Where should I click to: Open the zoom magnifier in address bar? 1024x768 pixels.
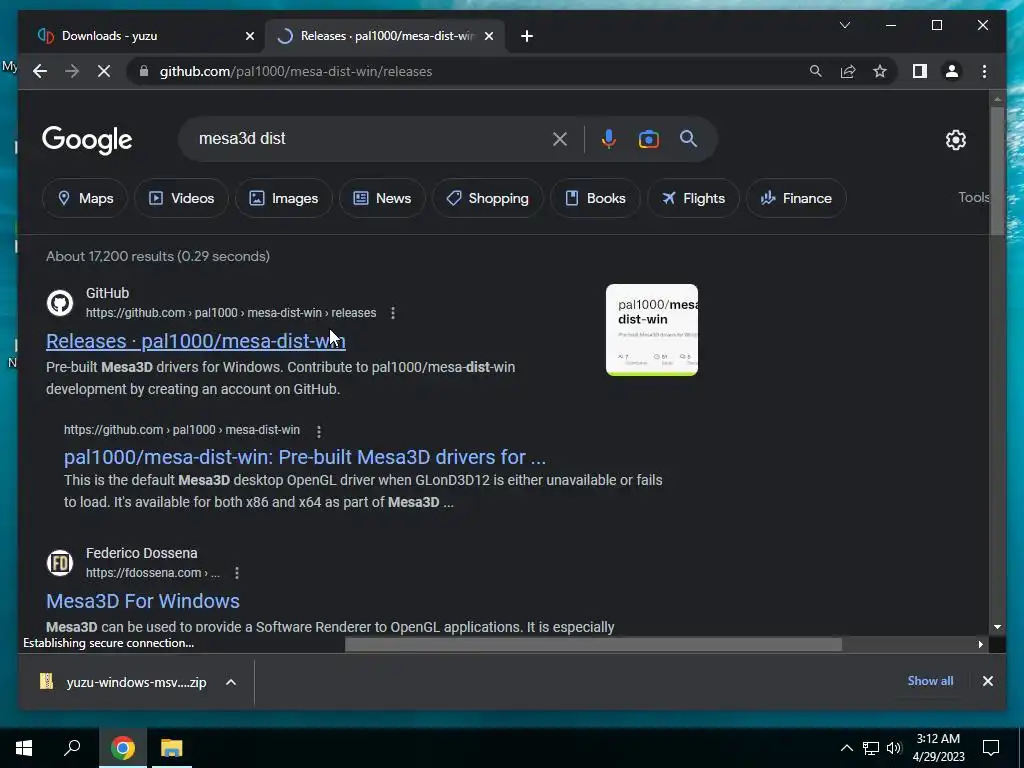point(816,71)
